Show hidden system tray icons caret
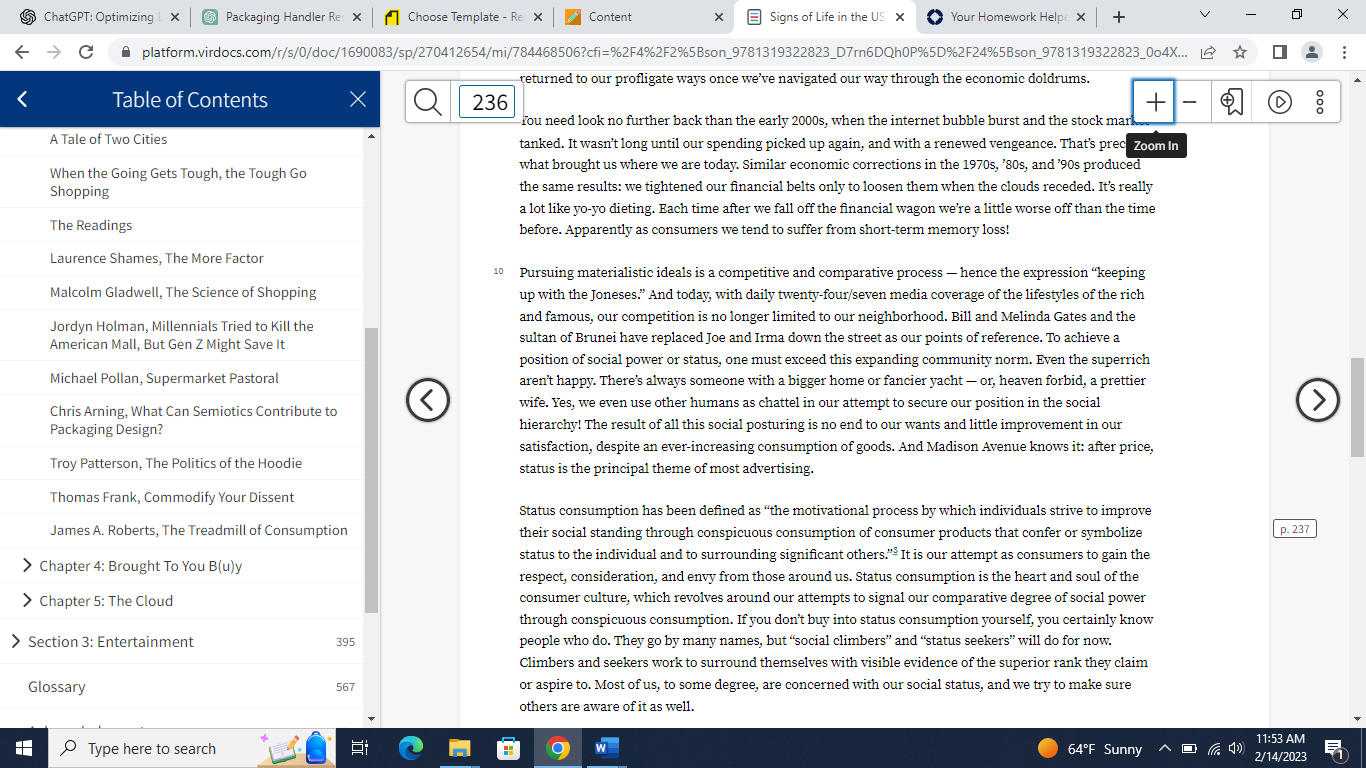1366x768 pixels. (x=1164, y=748)
